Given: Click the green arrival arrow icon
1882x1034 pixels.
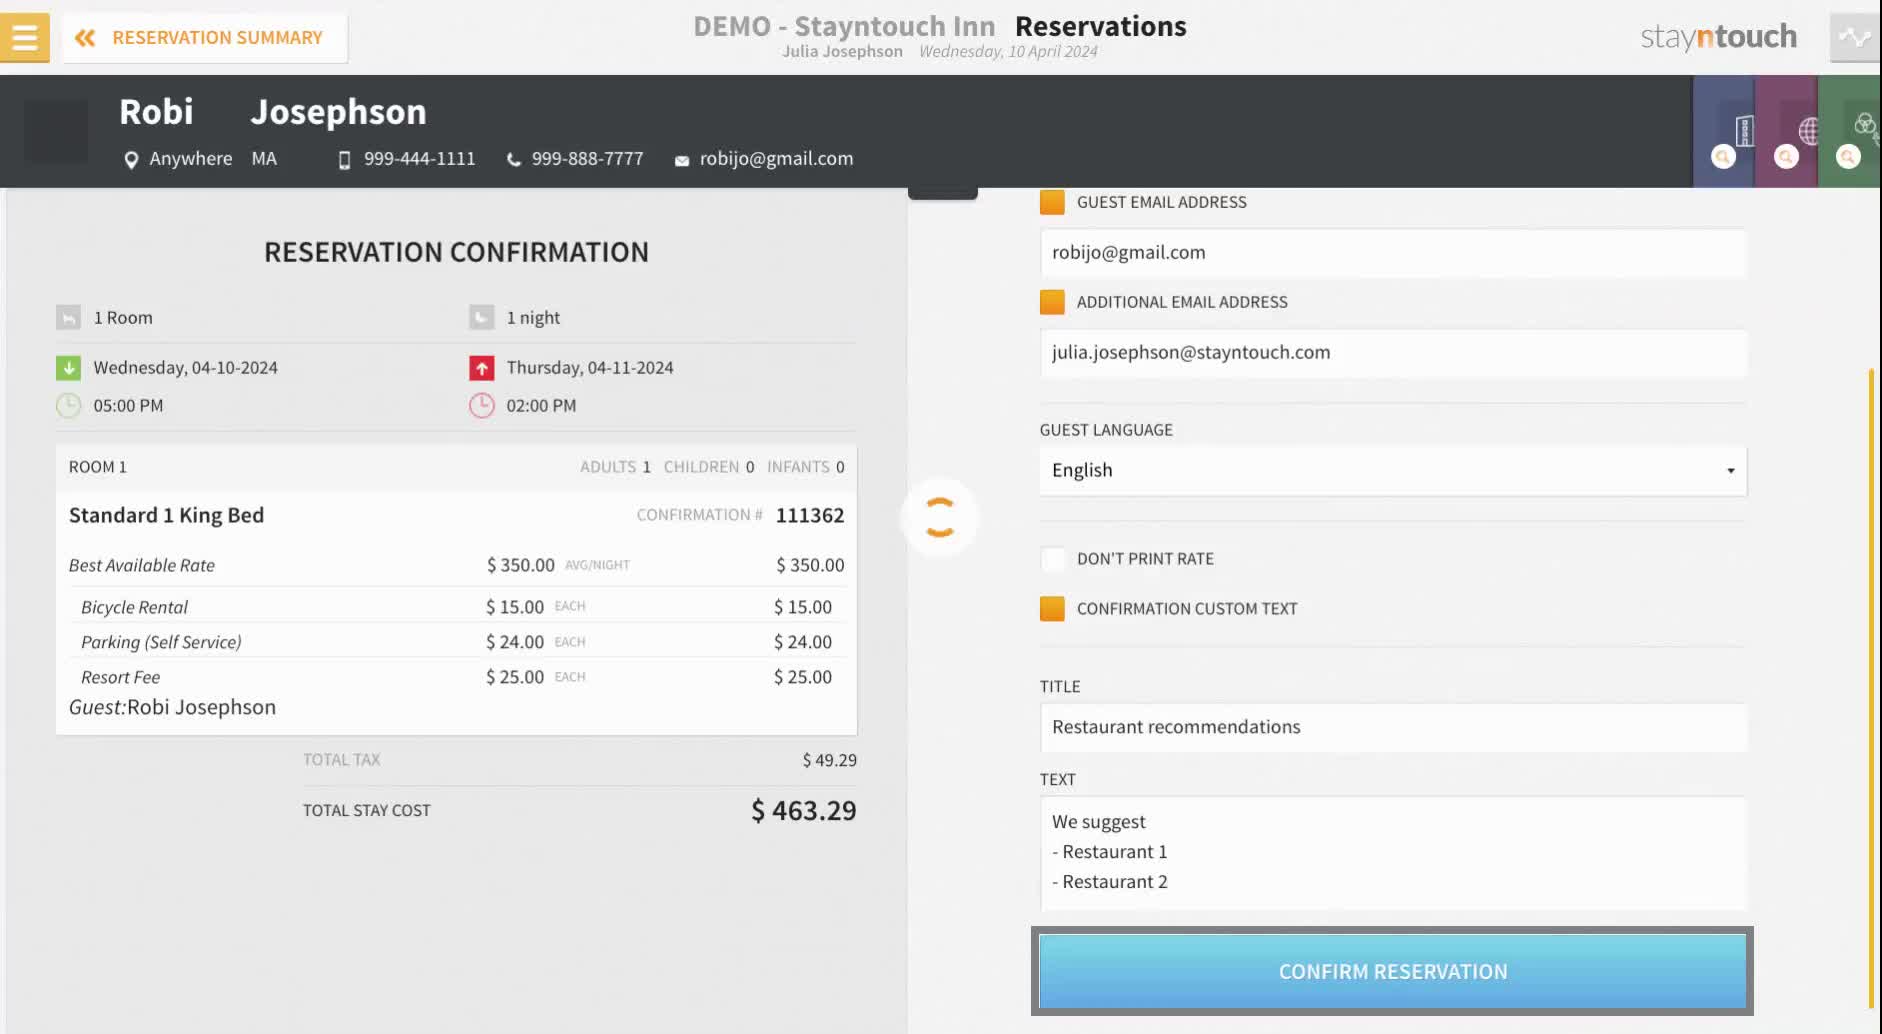Looking at the screenshot, I should (68, 368).
